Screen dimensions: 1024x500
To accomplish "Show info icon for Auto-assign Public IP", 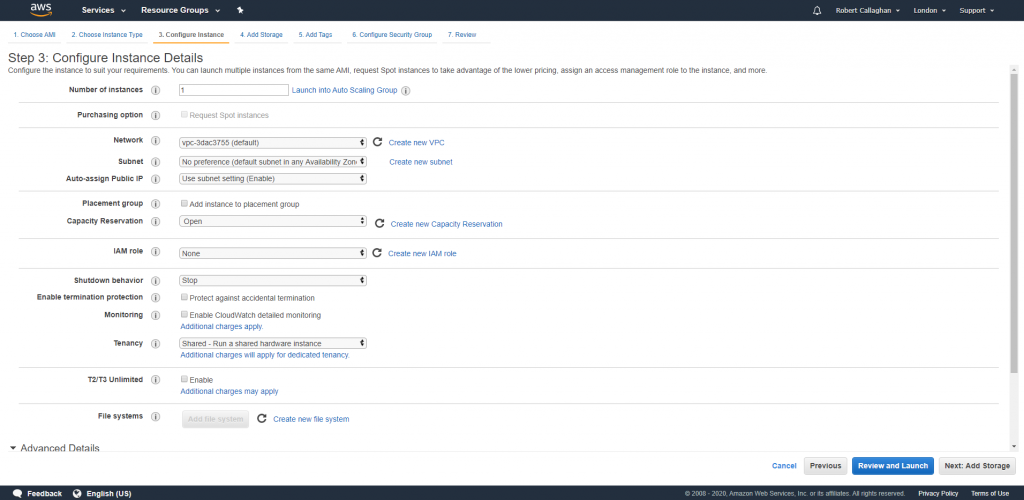I will click(x=155, y=179).
